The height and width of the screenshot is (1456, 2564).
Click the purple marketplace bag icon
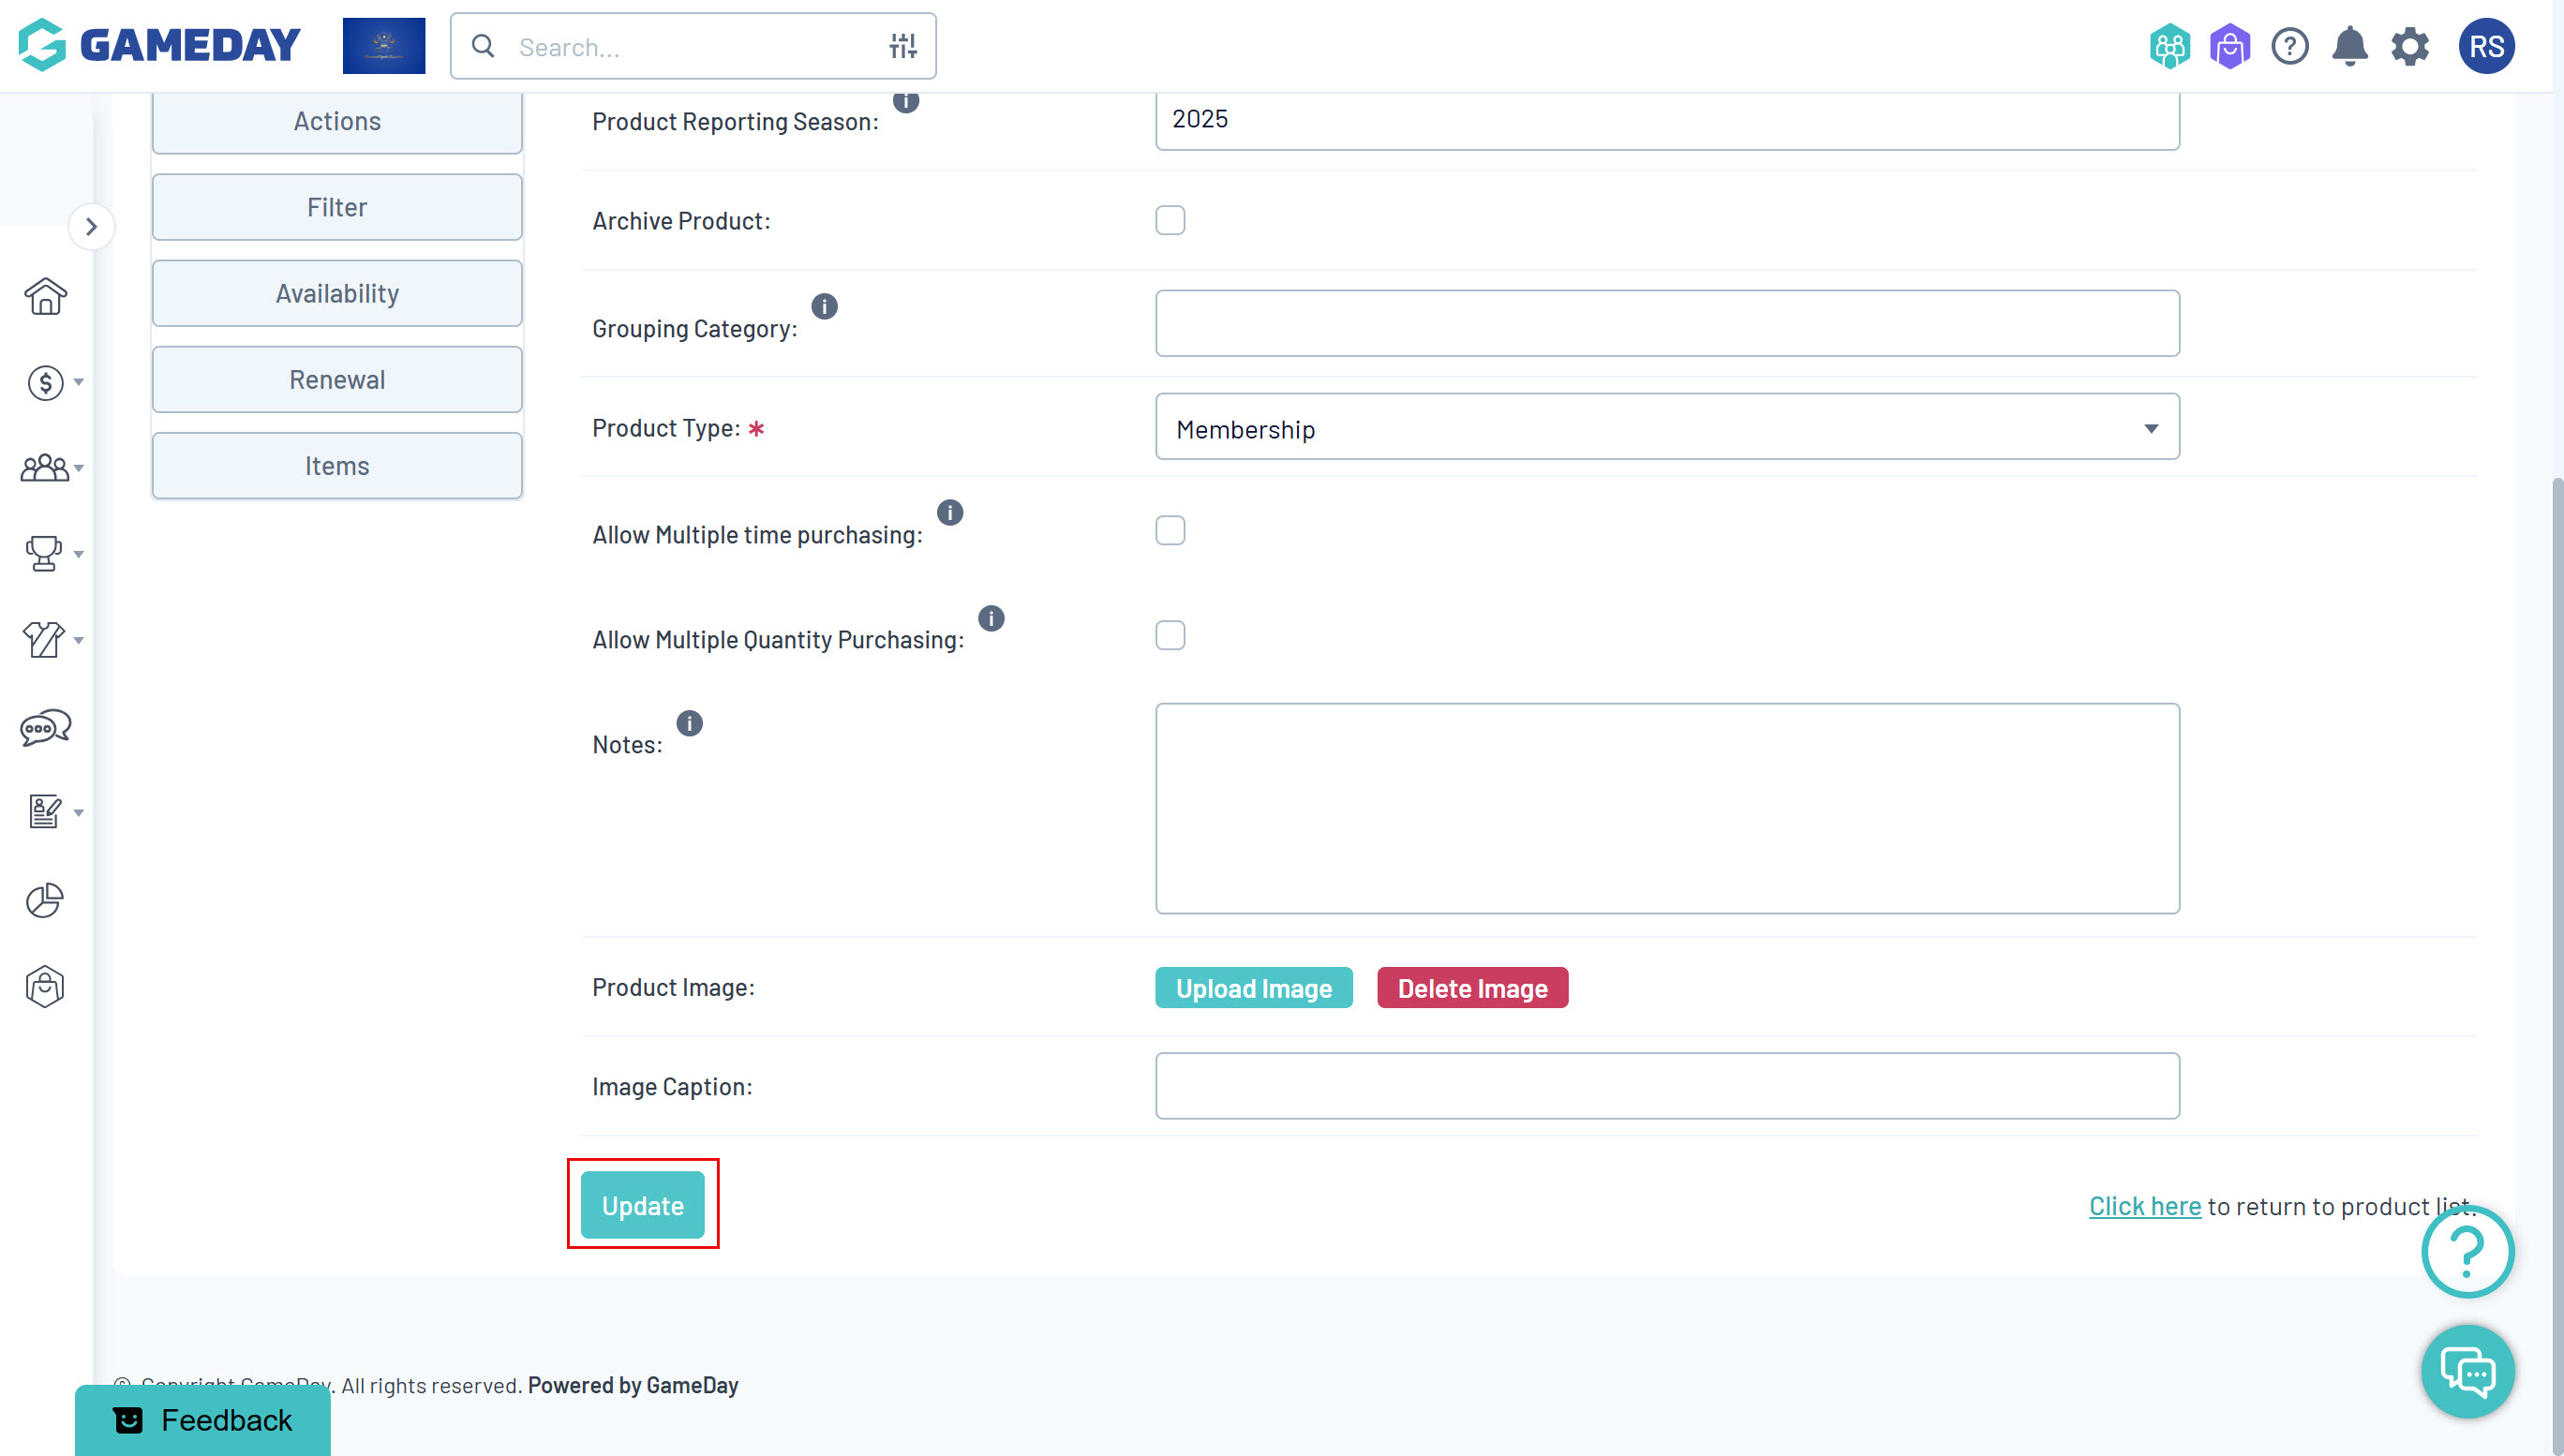coord(2229,46)
